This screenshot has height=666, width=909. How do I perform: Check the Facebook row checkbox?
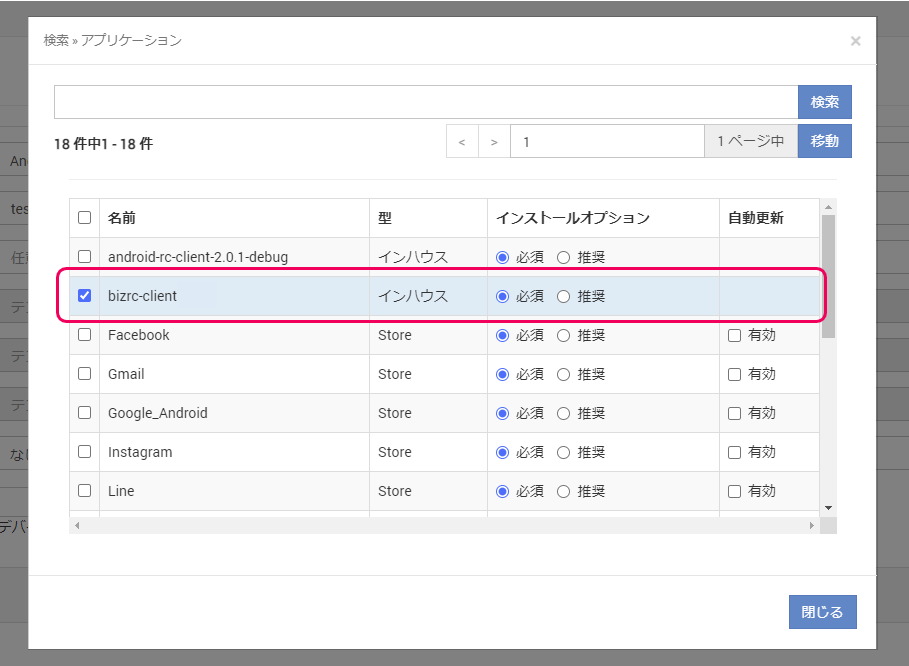[x=84, y=335]
